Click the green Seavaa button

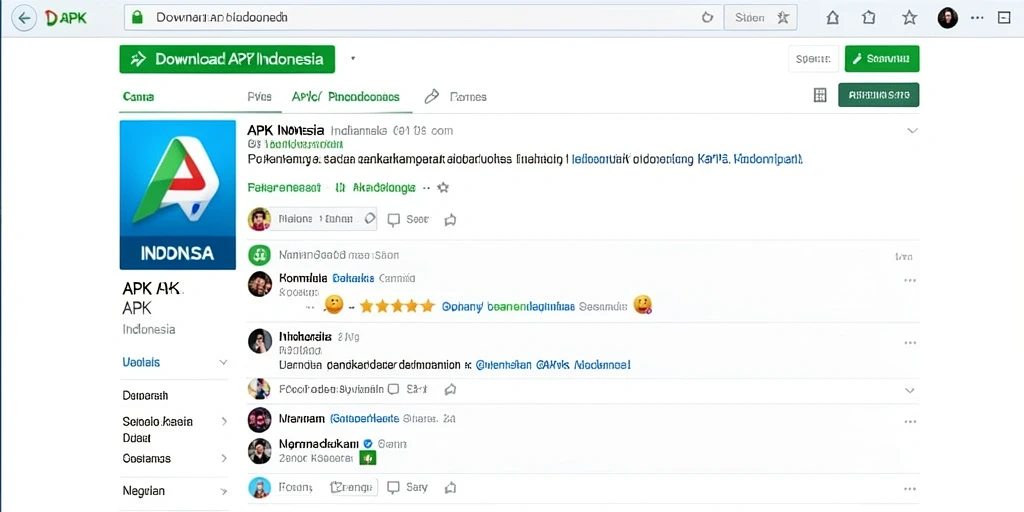click(882, 59)
